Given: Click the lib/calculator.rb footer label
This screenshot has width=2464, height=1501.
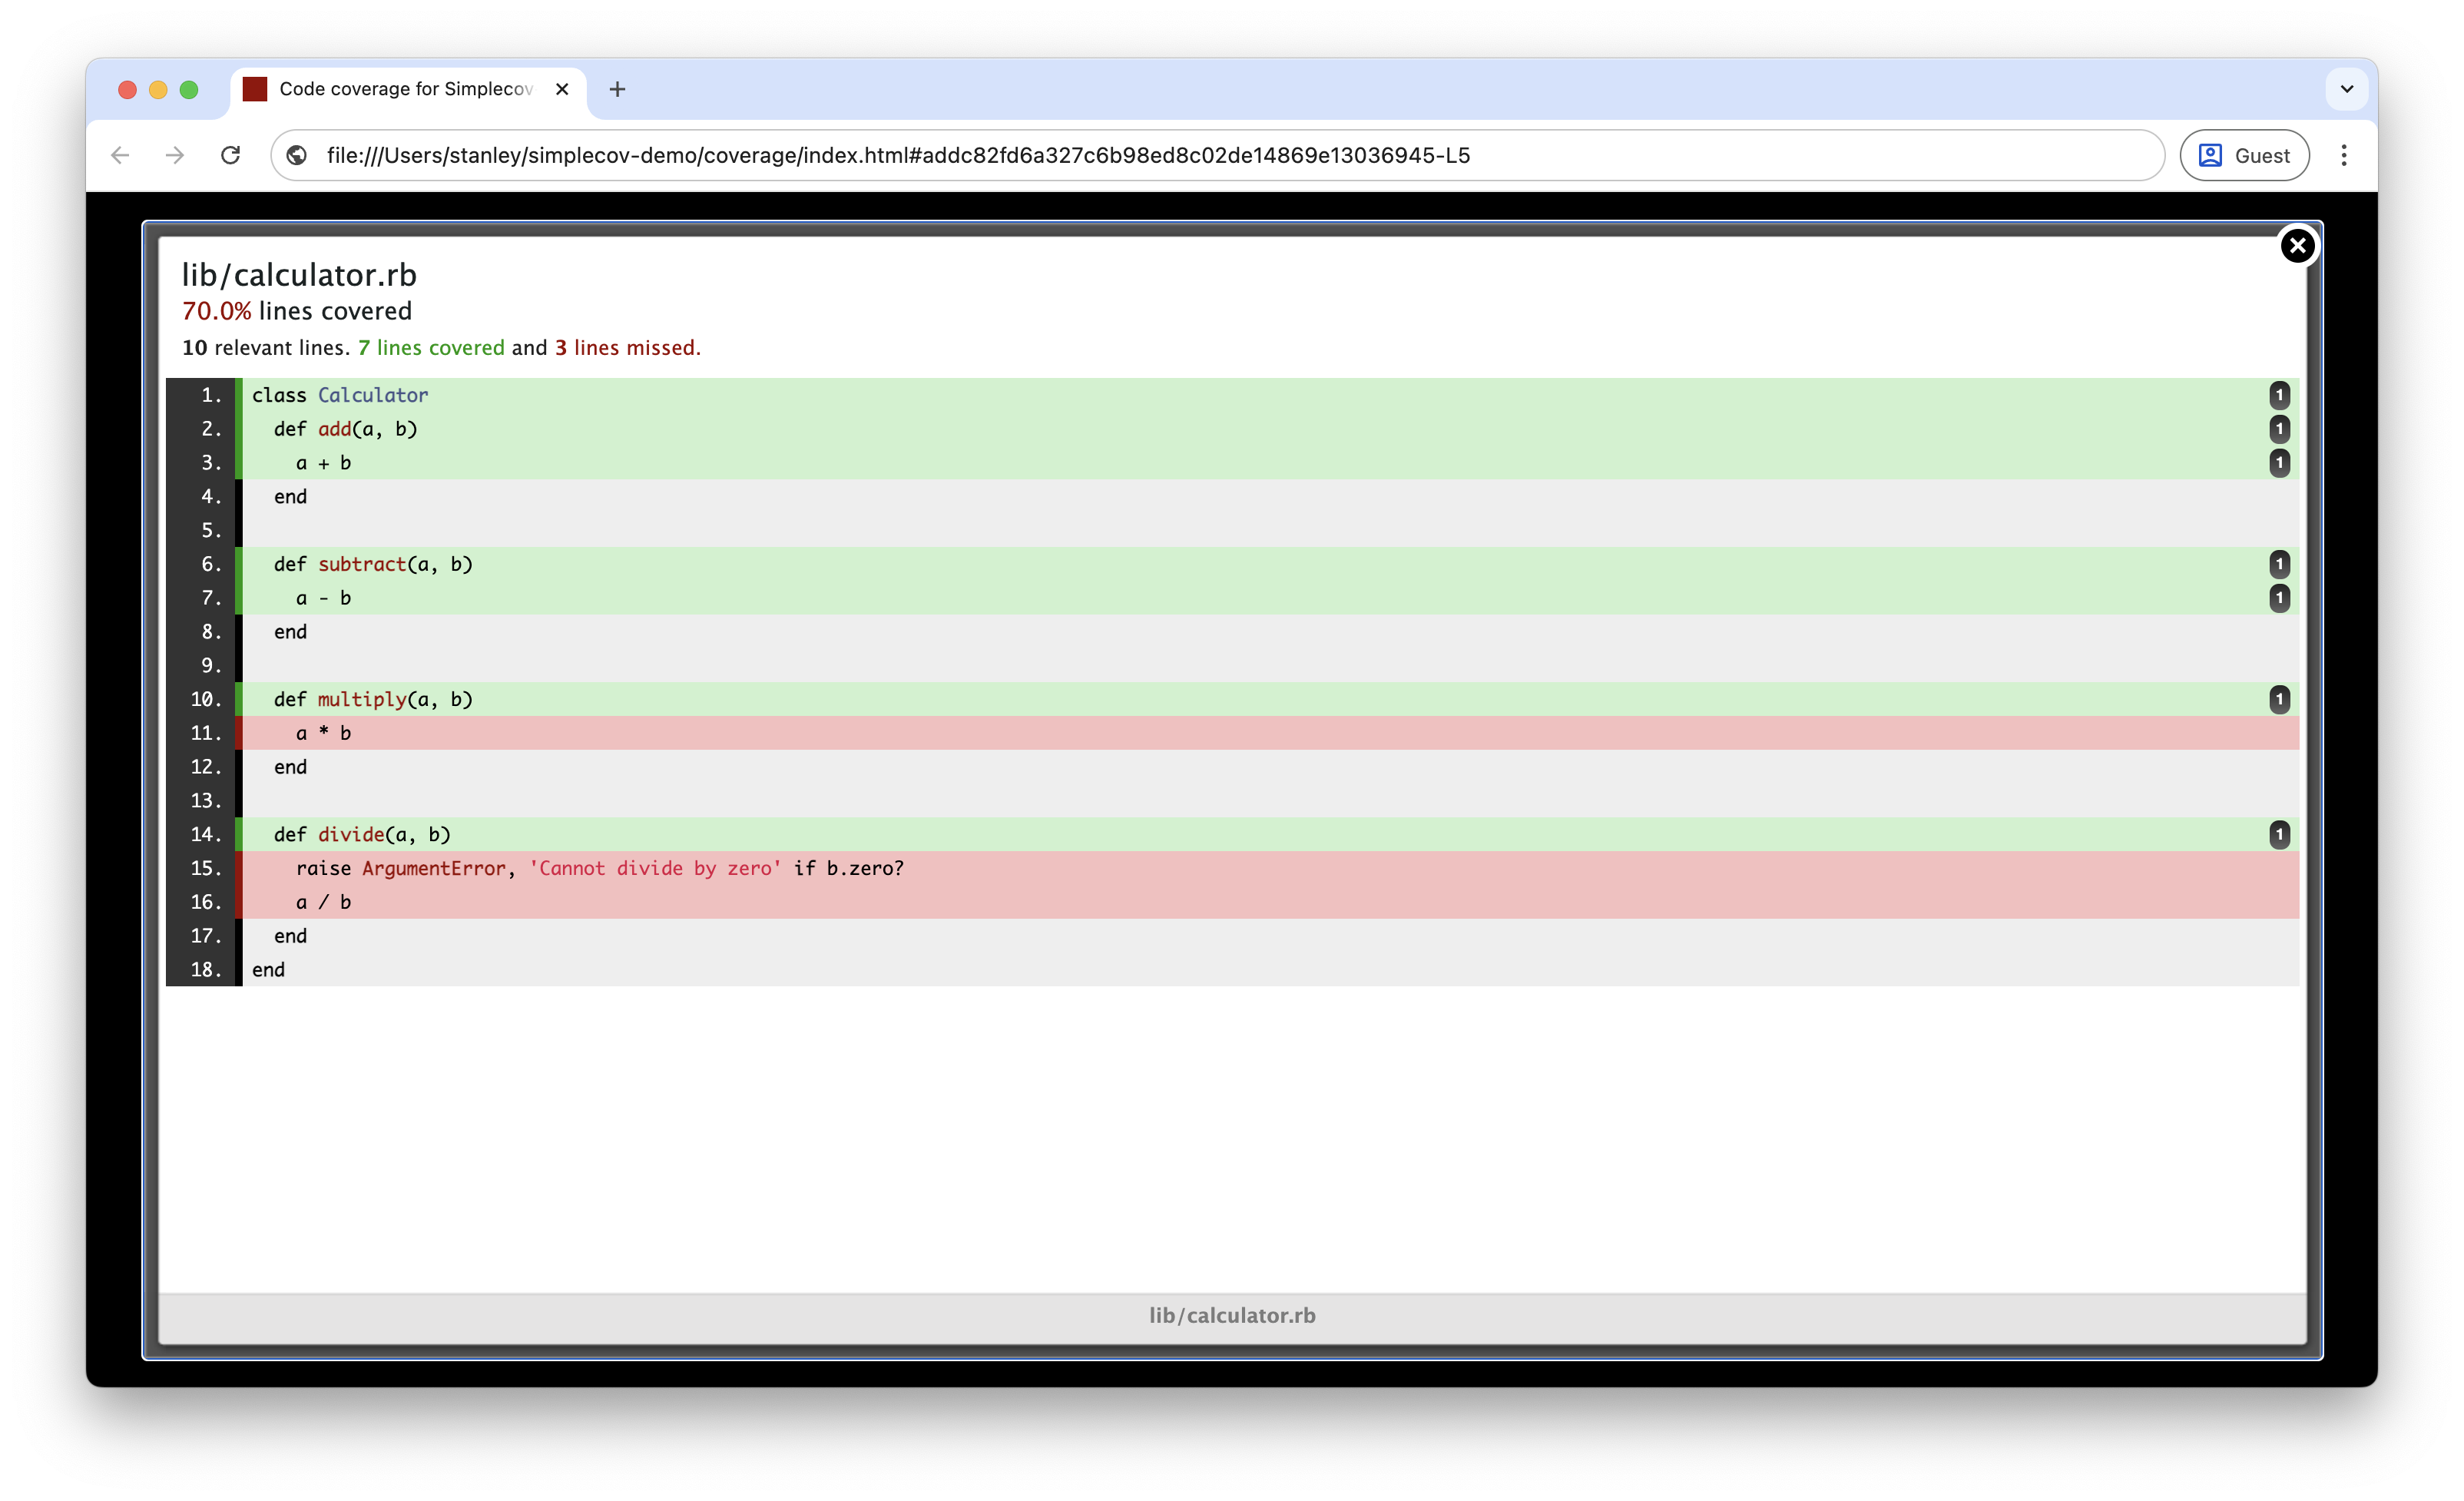Looking at the screenshot, I should 1231,1315.
